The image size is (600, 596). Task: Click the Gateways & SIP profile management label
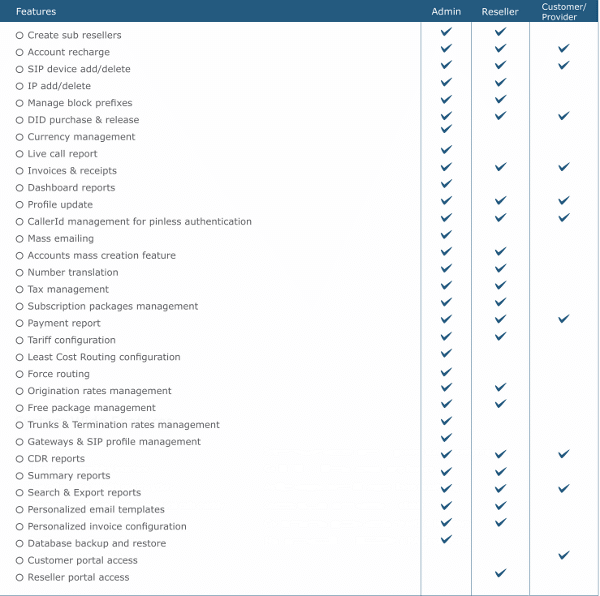point(114,442)
